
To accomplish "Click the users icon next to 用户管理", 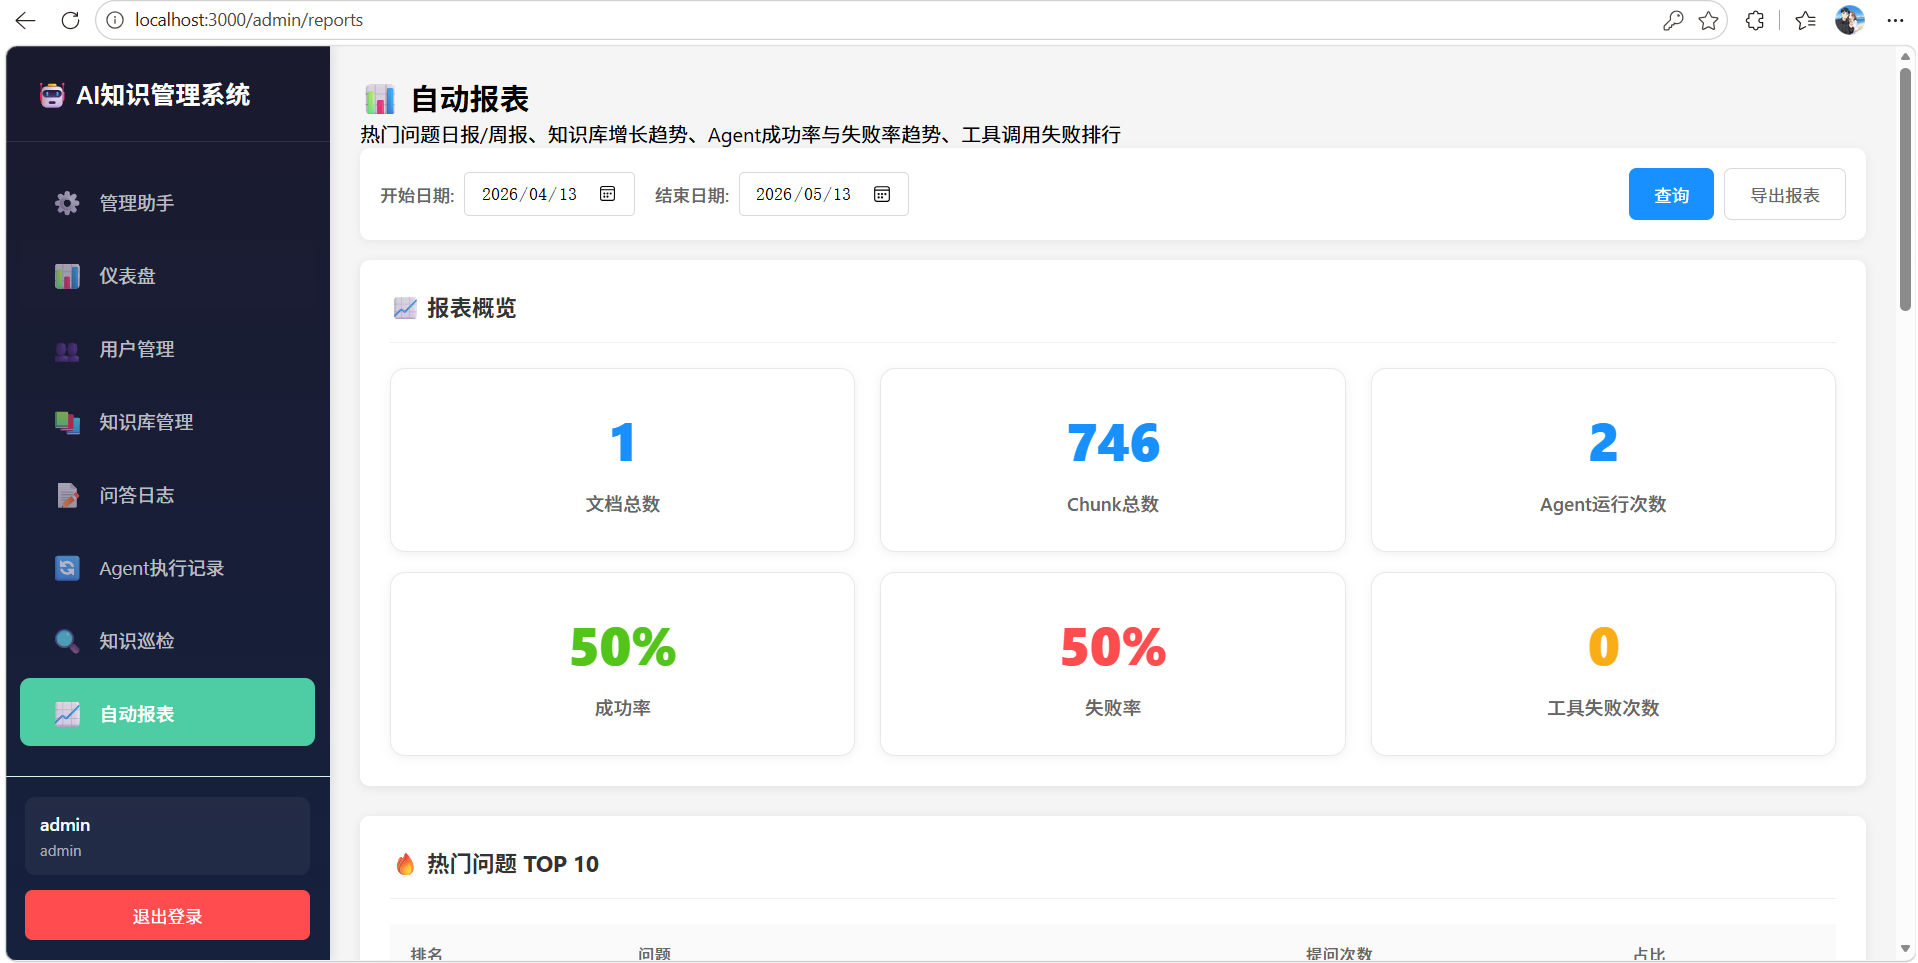I will click(x=67, y=350).
